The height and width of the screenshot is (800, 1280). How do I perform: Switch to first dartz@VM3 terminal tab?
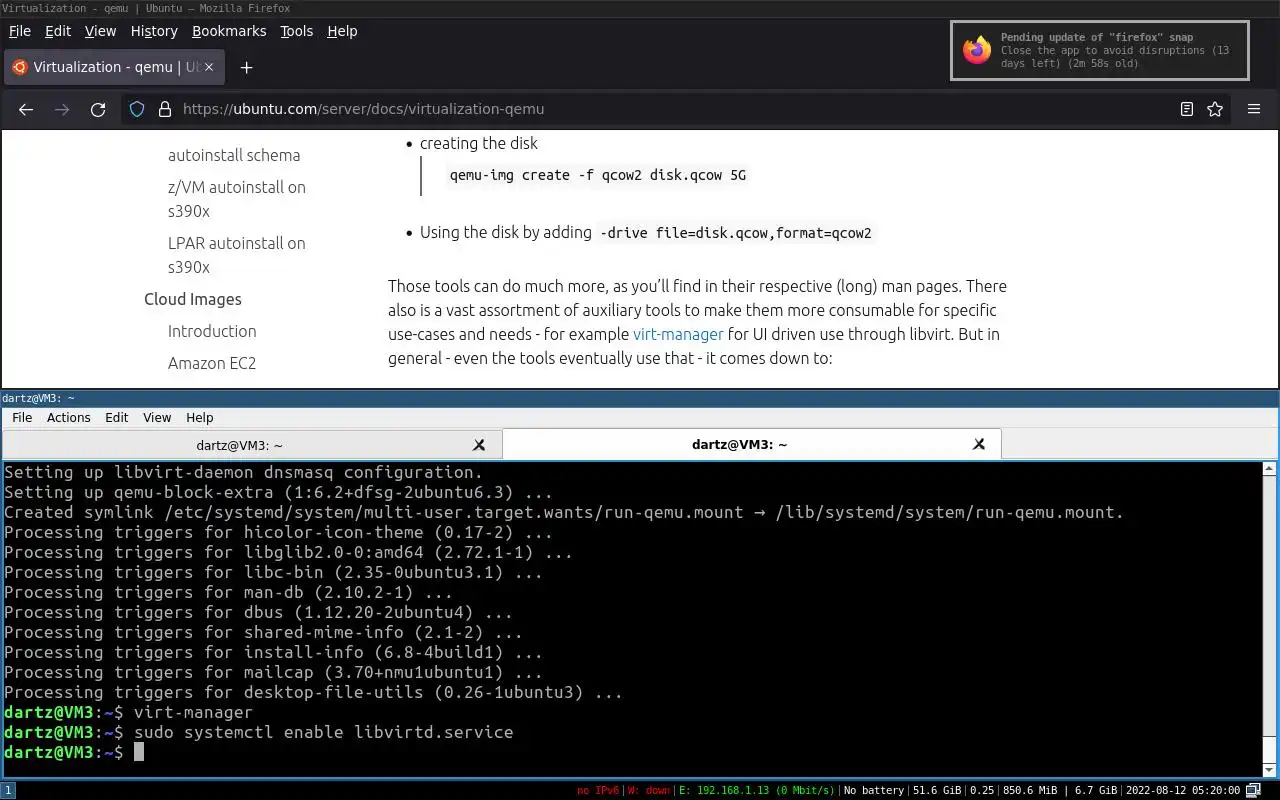250,445
